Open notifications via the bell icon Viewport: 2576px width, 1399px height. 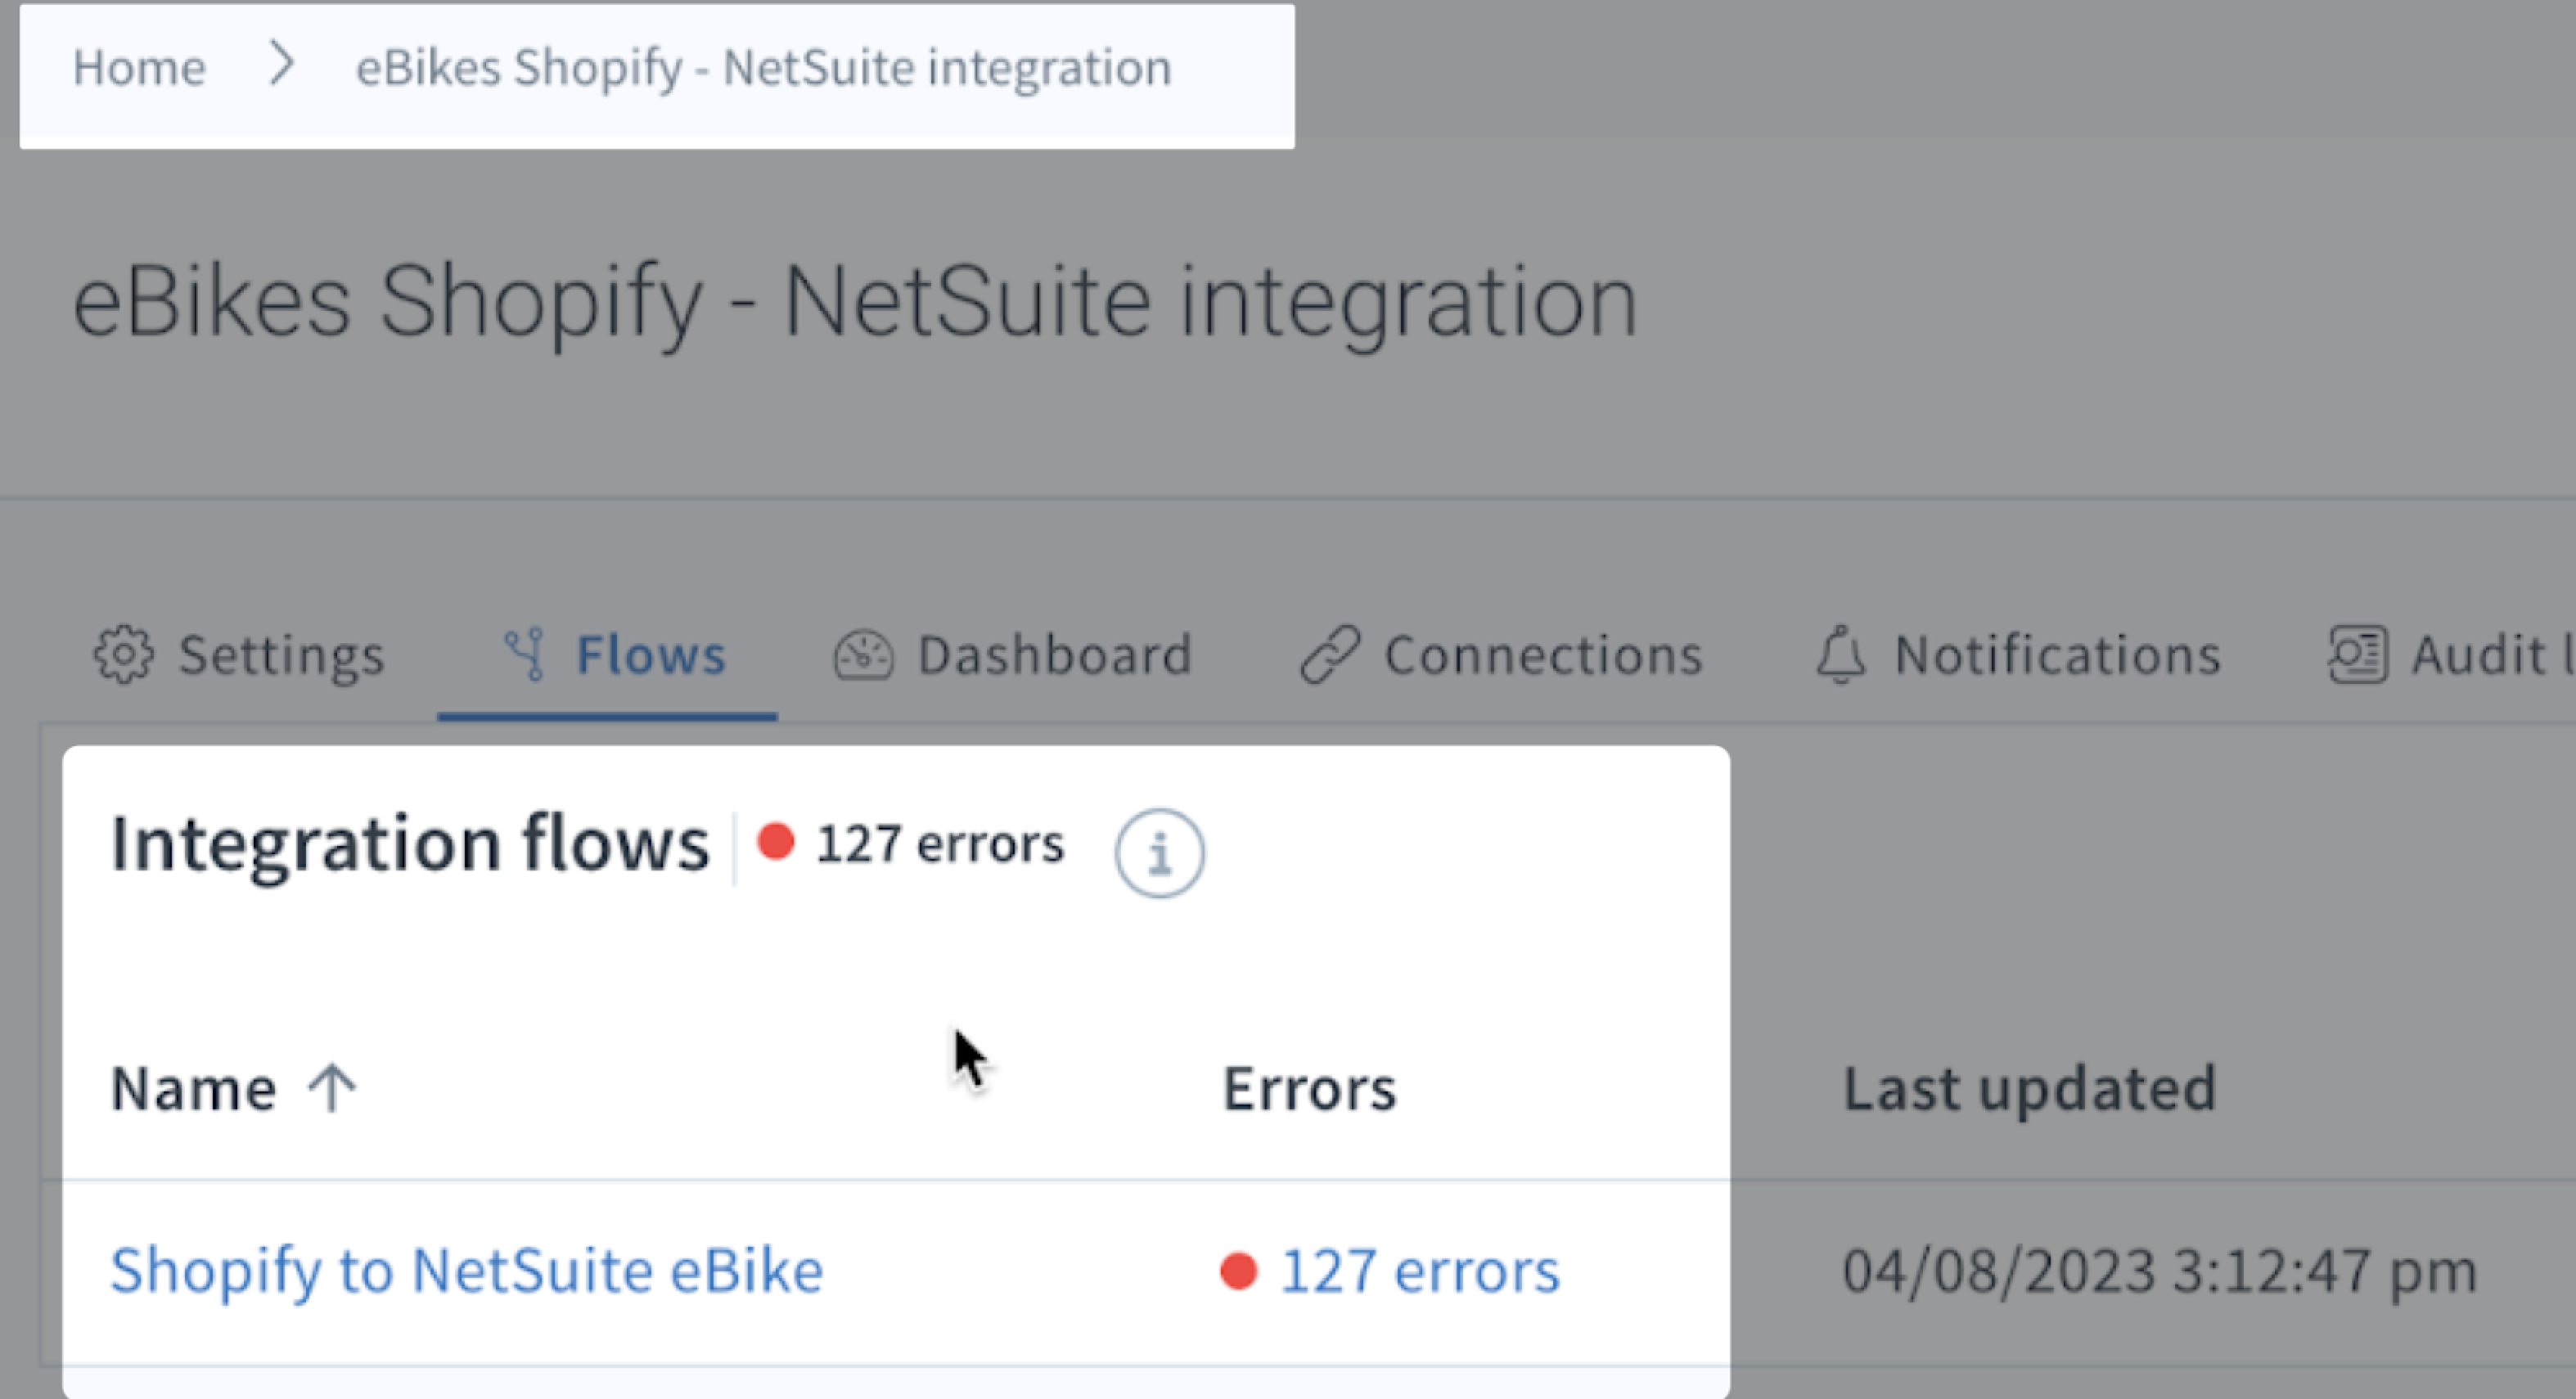click(1840, 655)
